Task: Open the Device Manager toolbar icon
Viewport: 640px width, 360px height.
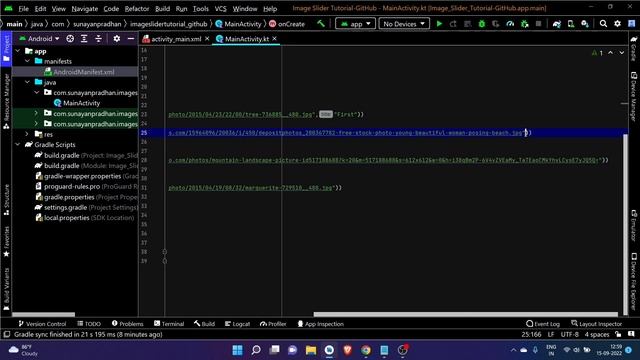Action: [571, 24]
